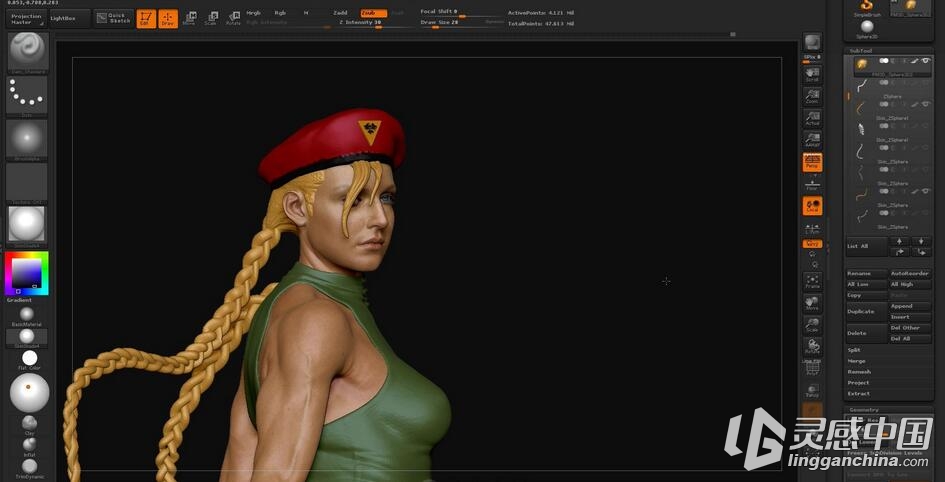Click List All subtools button
This screenshot has width=945, height=482.
point(866,246)
